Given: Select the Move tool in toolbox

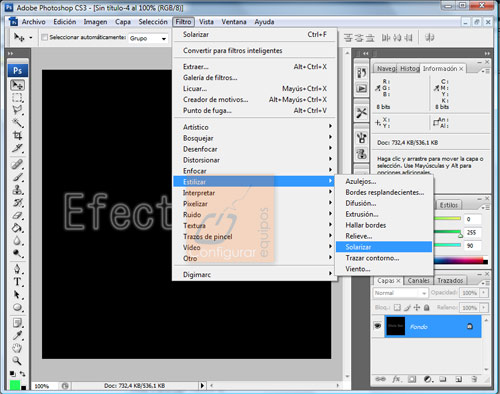Looking at the screenshot, I should coord(17,85).
